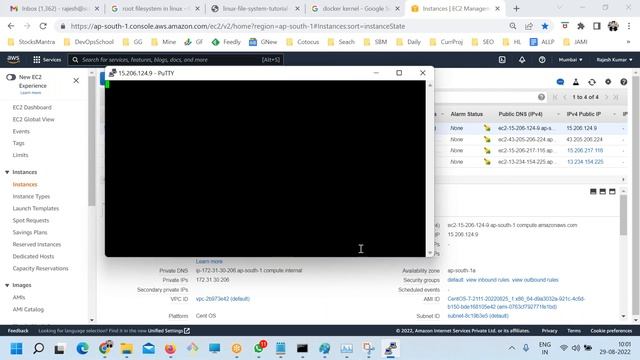640x360 pixels.
Task: Open Unified Settings link in footer
Action: 169,331
